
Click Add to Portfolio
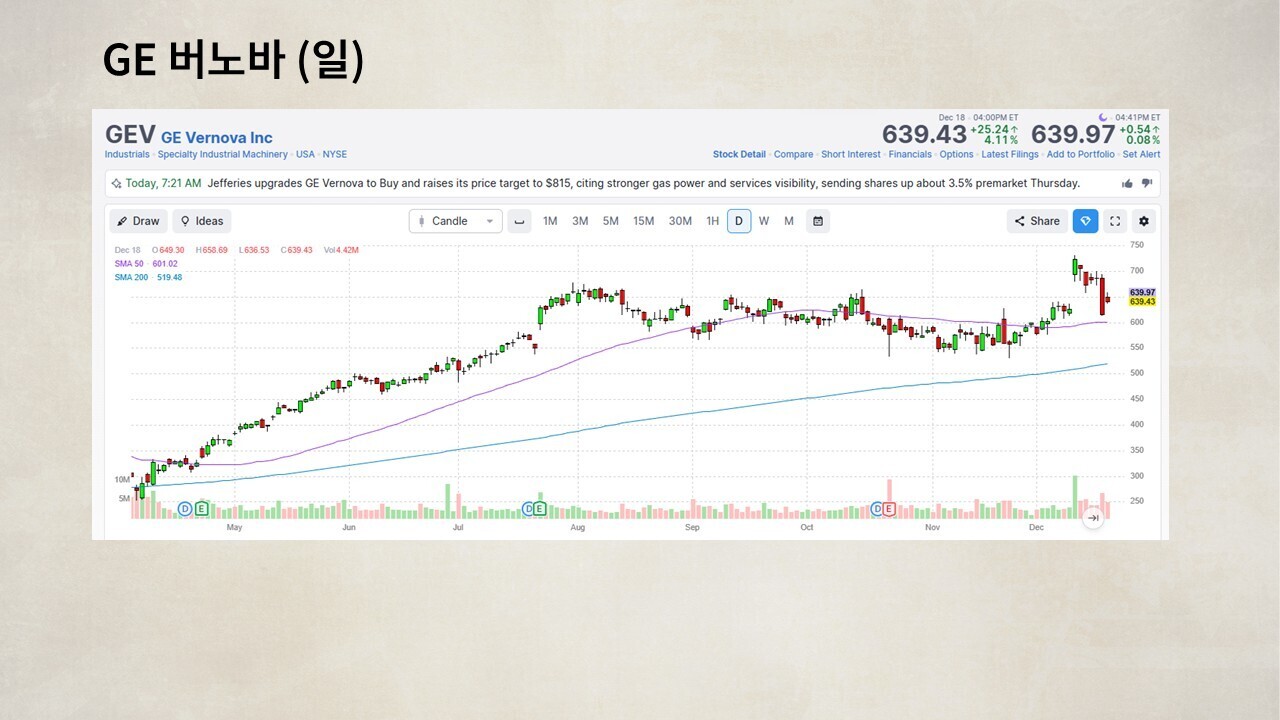1081,155
